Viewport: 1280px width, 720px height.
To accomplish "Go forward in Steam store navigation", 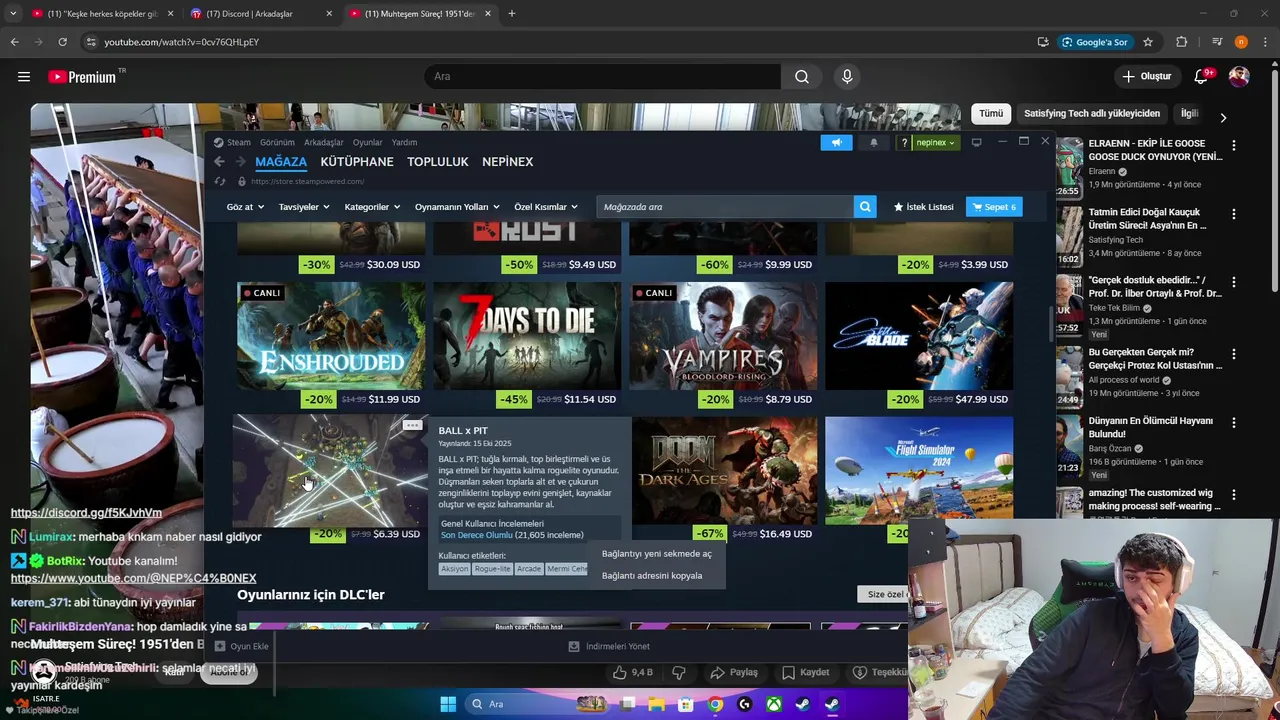I will 240,162.
